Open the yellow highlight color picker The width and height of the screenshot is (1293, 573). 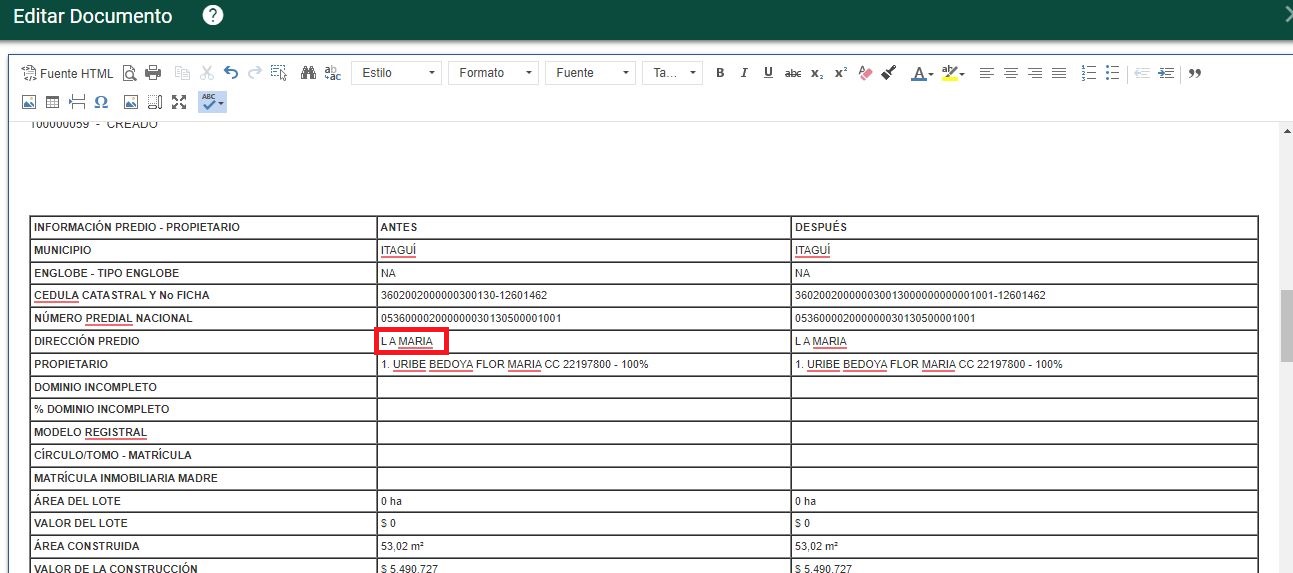pos(953,73)
